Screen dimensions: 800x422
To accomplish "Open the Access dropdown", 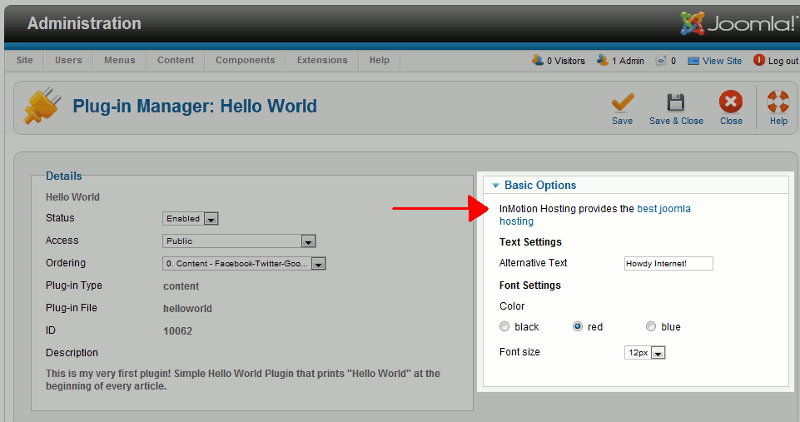I will pyautogui.click(x=239, y=241).
